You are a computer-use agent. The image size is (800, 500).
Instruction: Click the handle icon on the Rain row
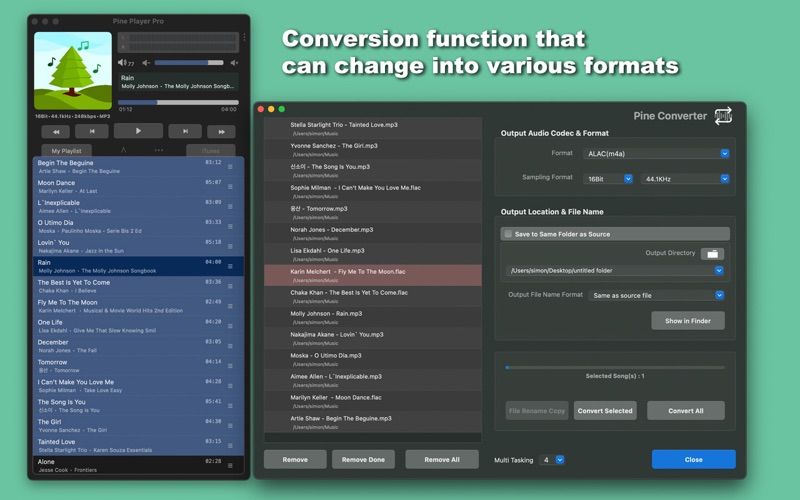pyautogui.click(x=230, y=266)
